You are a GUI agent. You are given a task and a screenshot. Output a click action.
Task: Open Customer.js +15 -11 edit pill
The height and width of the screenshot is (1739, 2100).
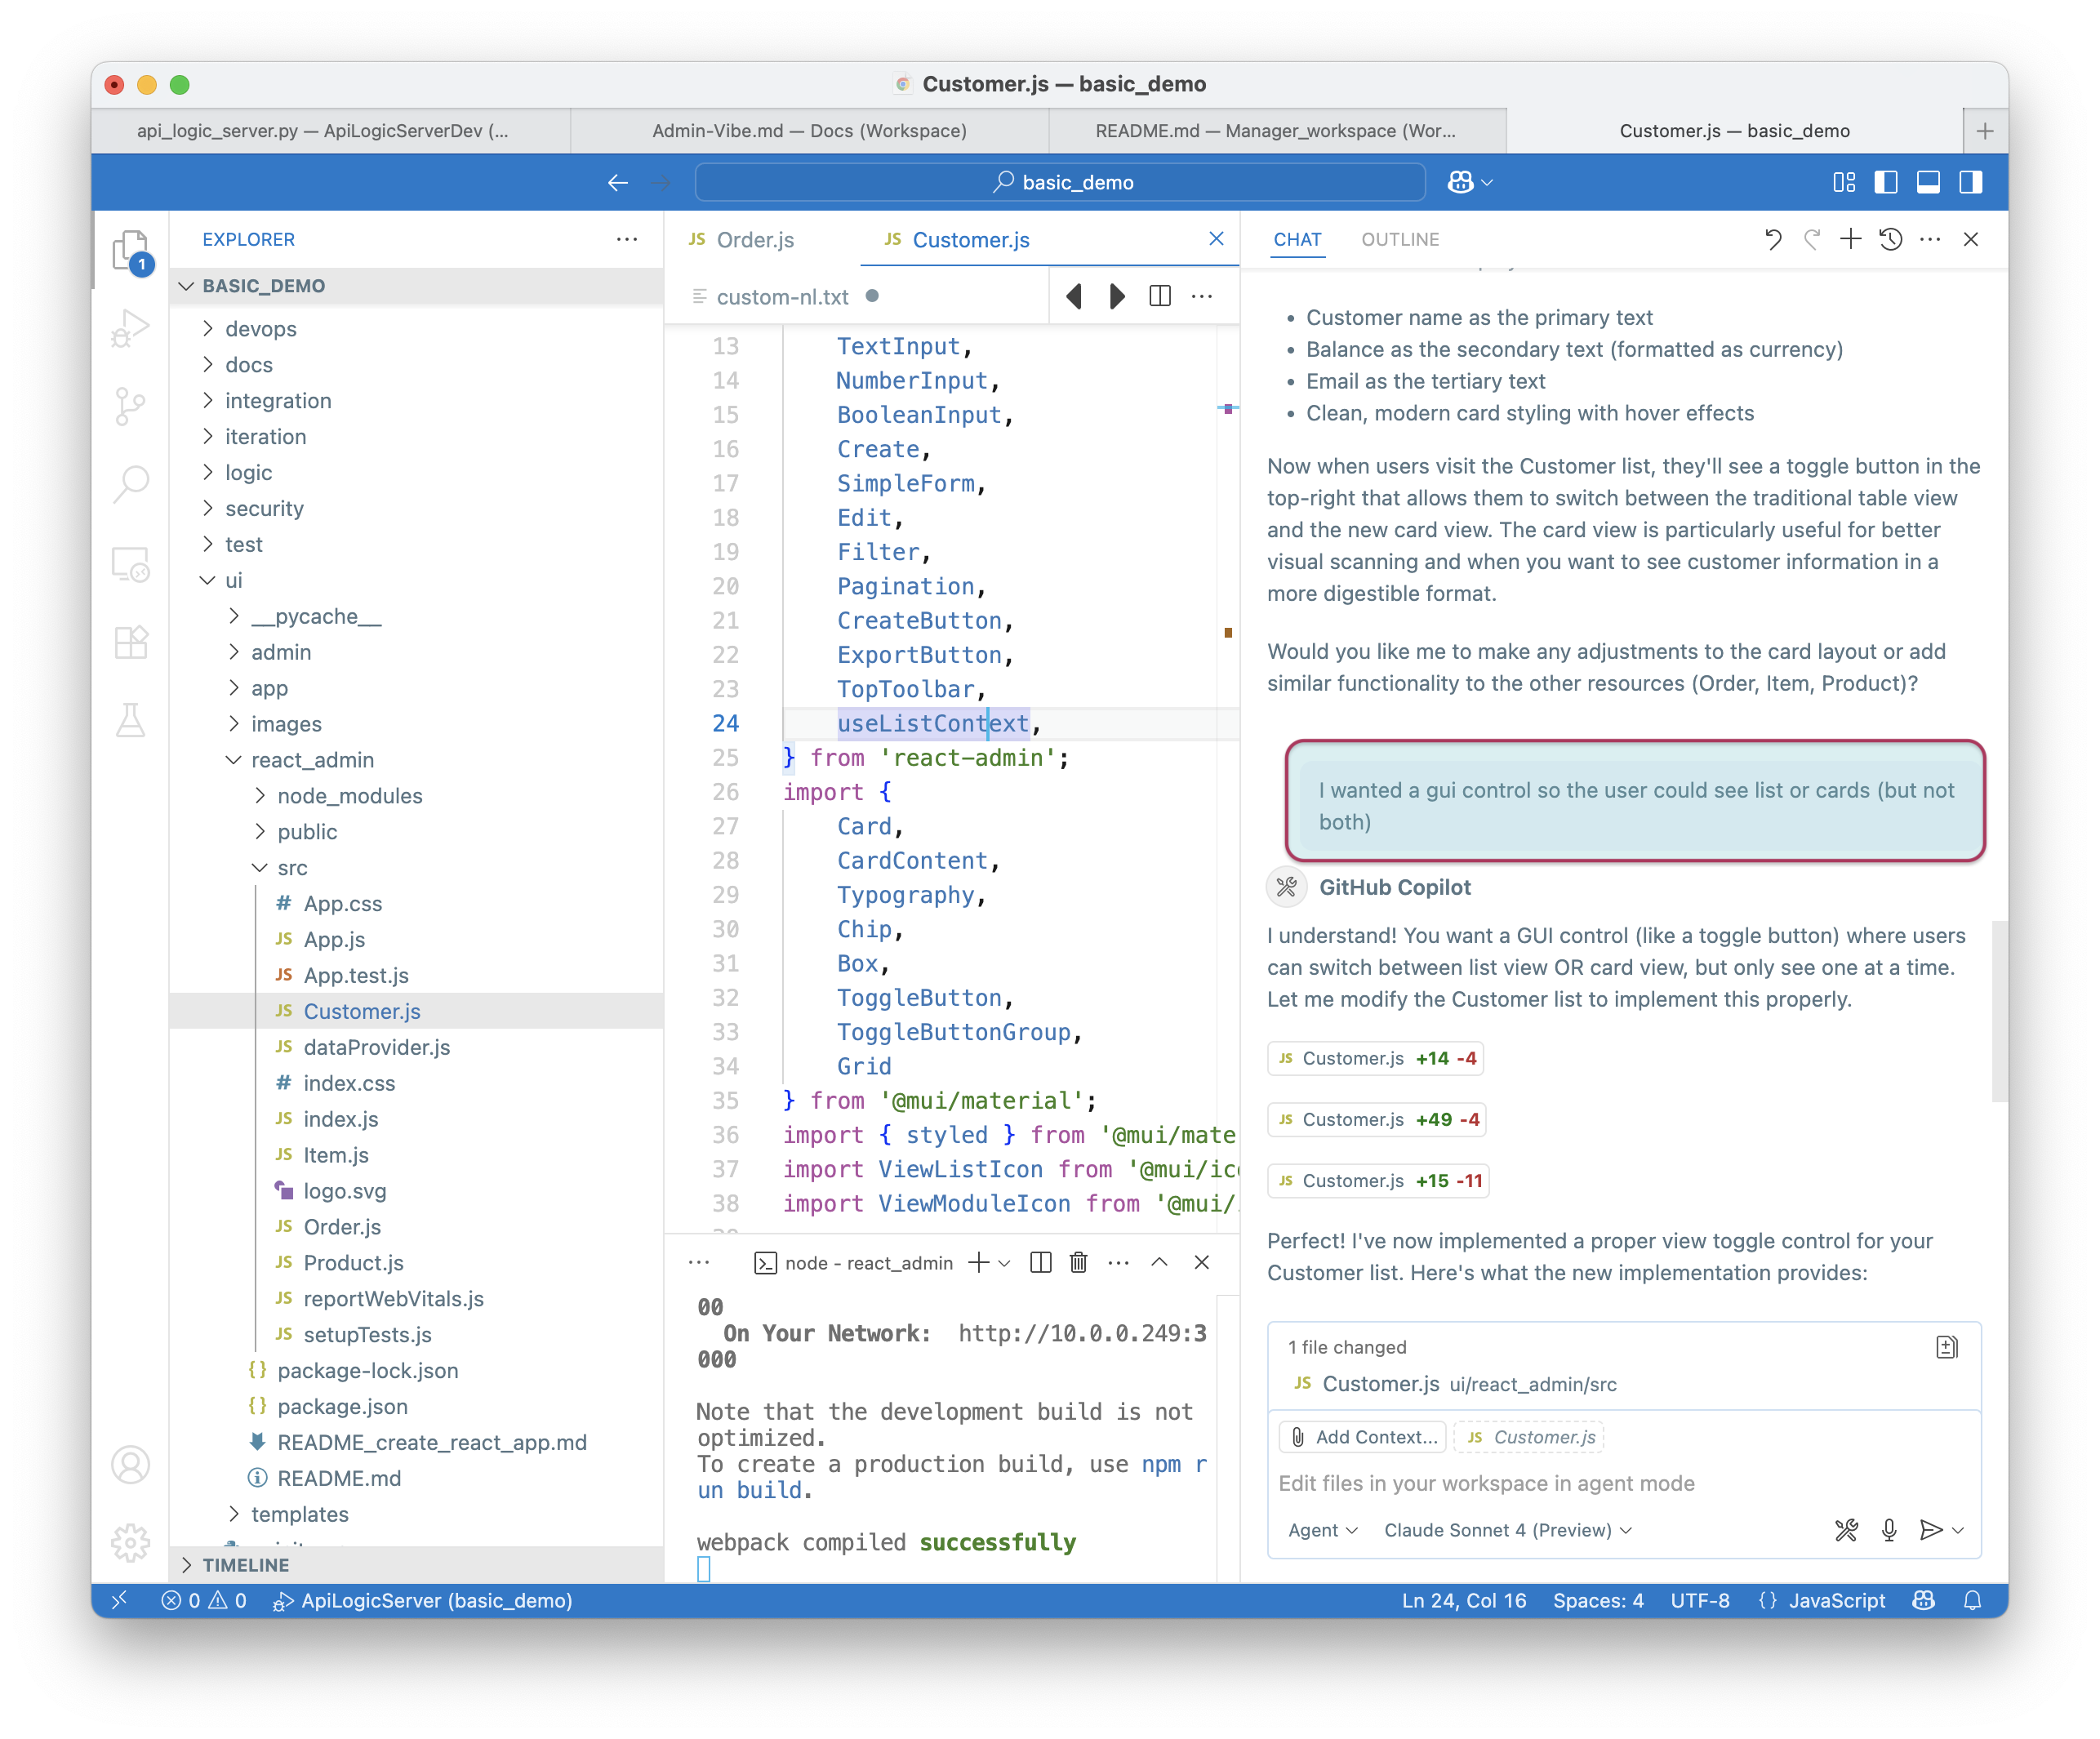[1378, 1180]
